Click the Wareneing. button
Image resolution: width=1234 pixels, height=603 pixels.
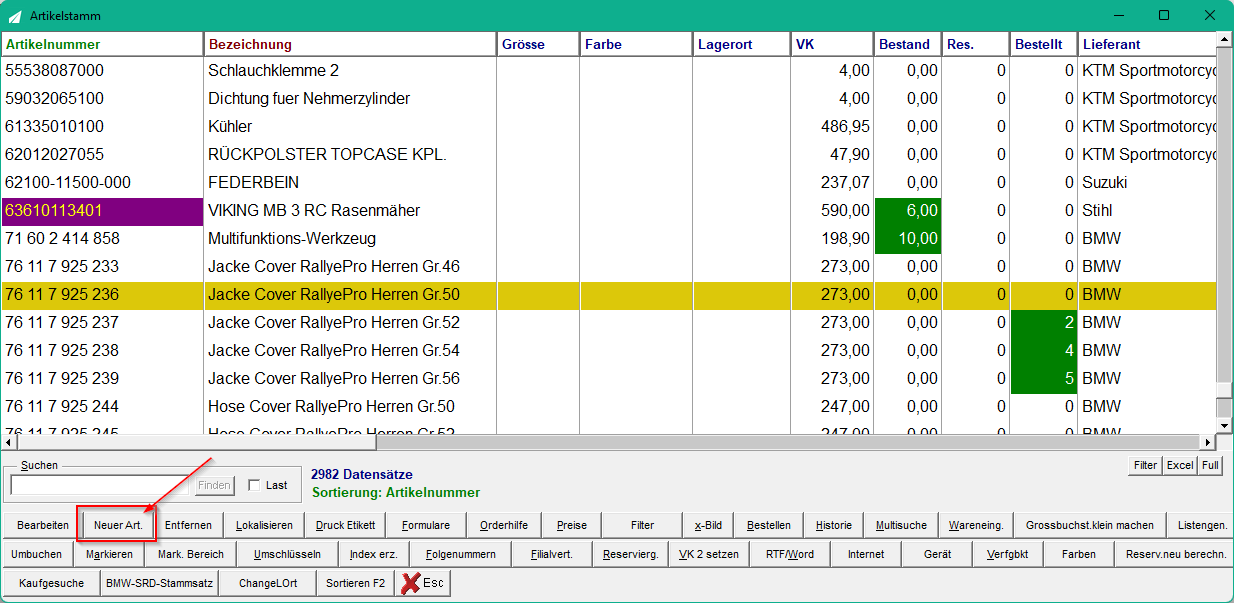[x=975, y=525]
